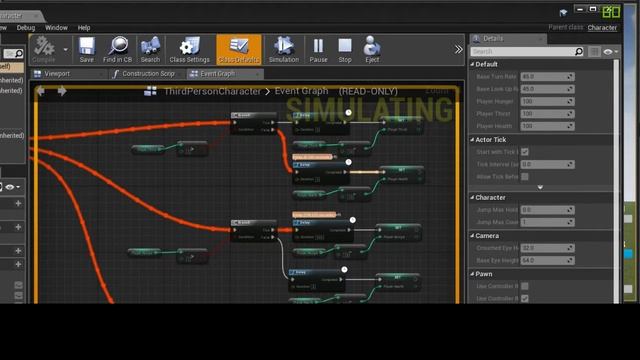This screenshot has width=640, height=360.
Task: Click the Jump Max Count field
Action: [547, 222]
